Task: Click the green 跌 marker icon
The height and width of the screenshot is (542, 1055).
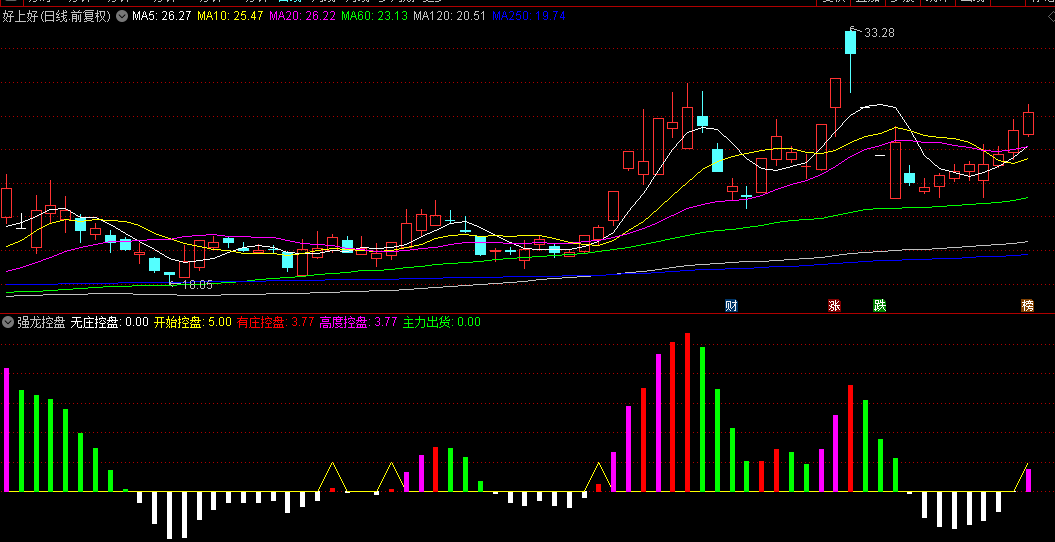Action: 879,306
